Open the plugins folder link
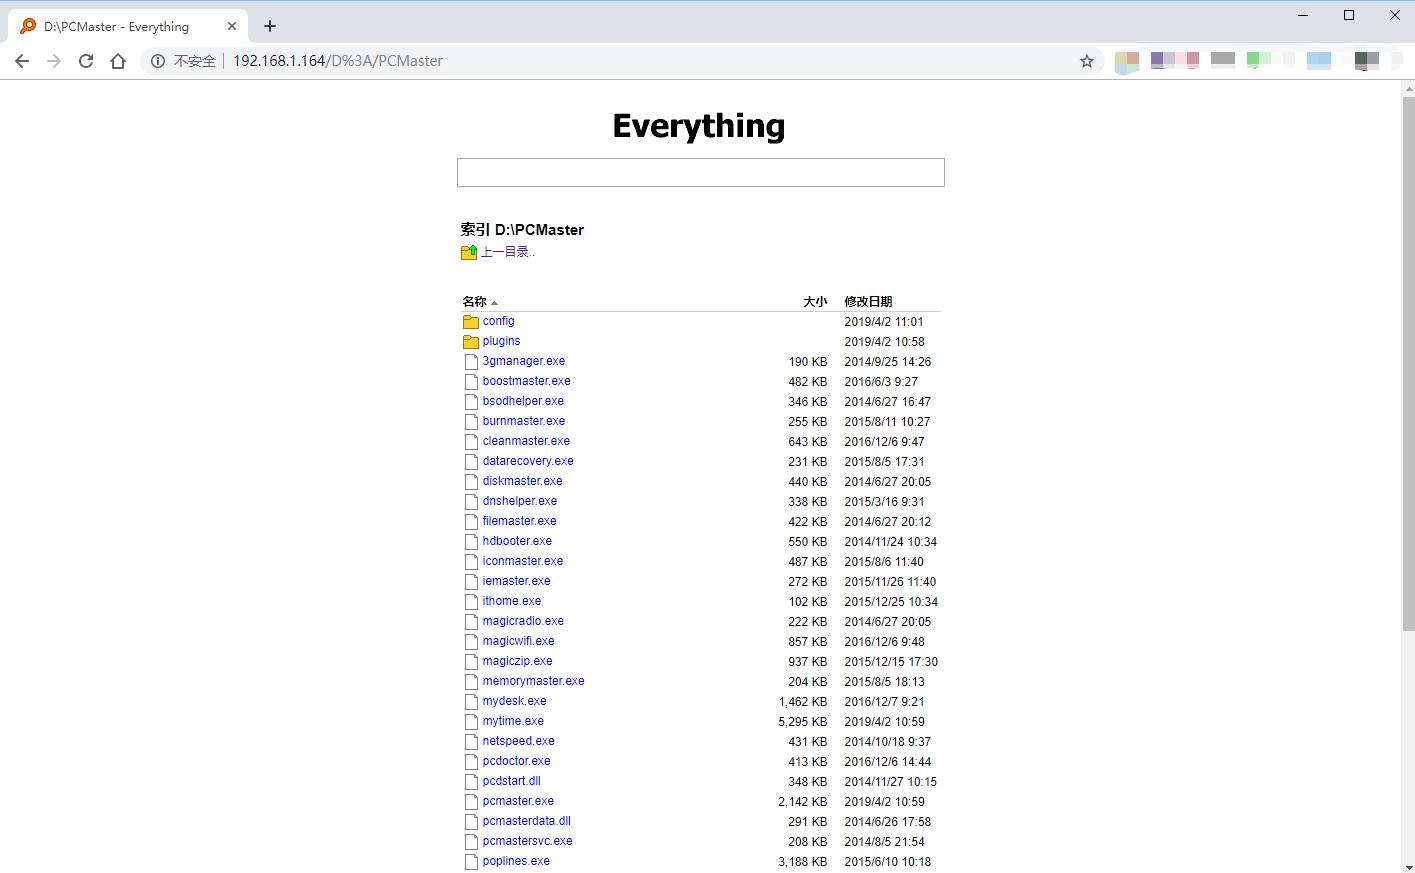 point(501,341)
